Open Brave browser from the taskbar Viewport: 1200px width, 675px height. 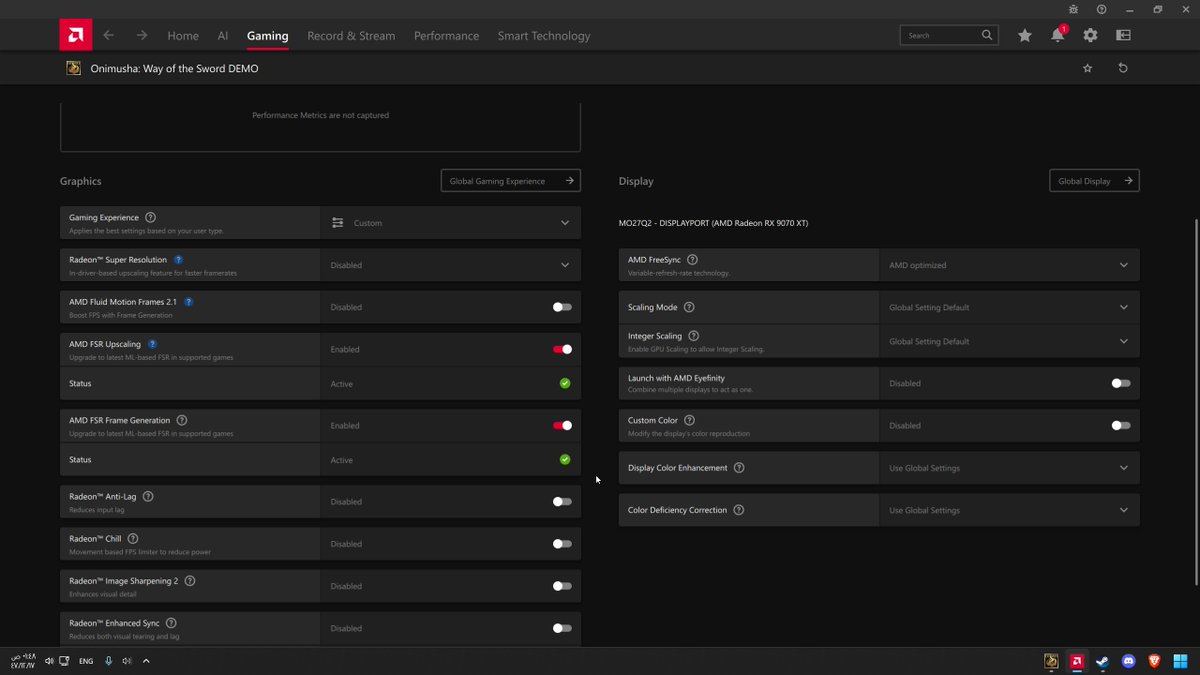coord(1155,661)
